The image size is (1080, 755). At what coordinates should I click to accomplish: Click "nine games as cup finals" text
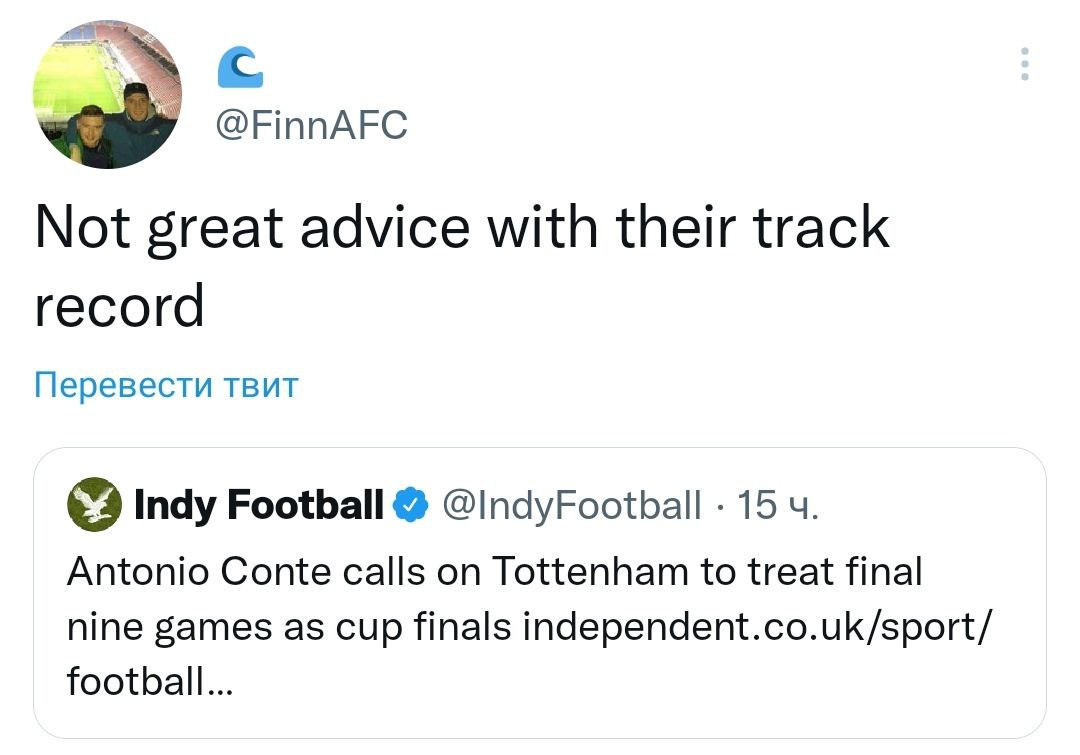coord(289,627)
